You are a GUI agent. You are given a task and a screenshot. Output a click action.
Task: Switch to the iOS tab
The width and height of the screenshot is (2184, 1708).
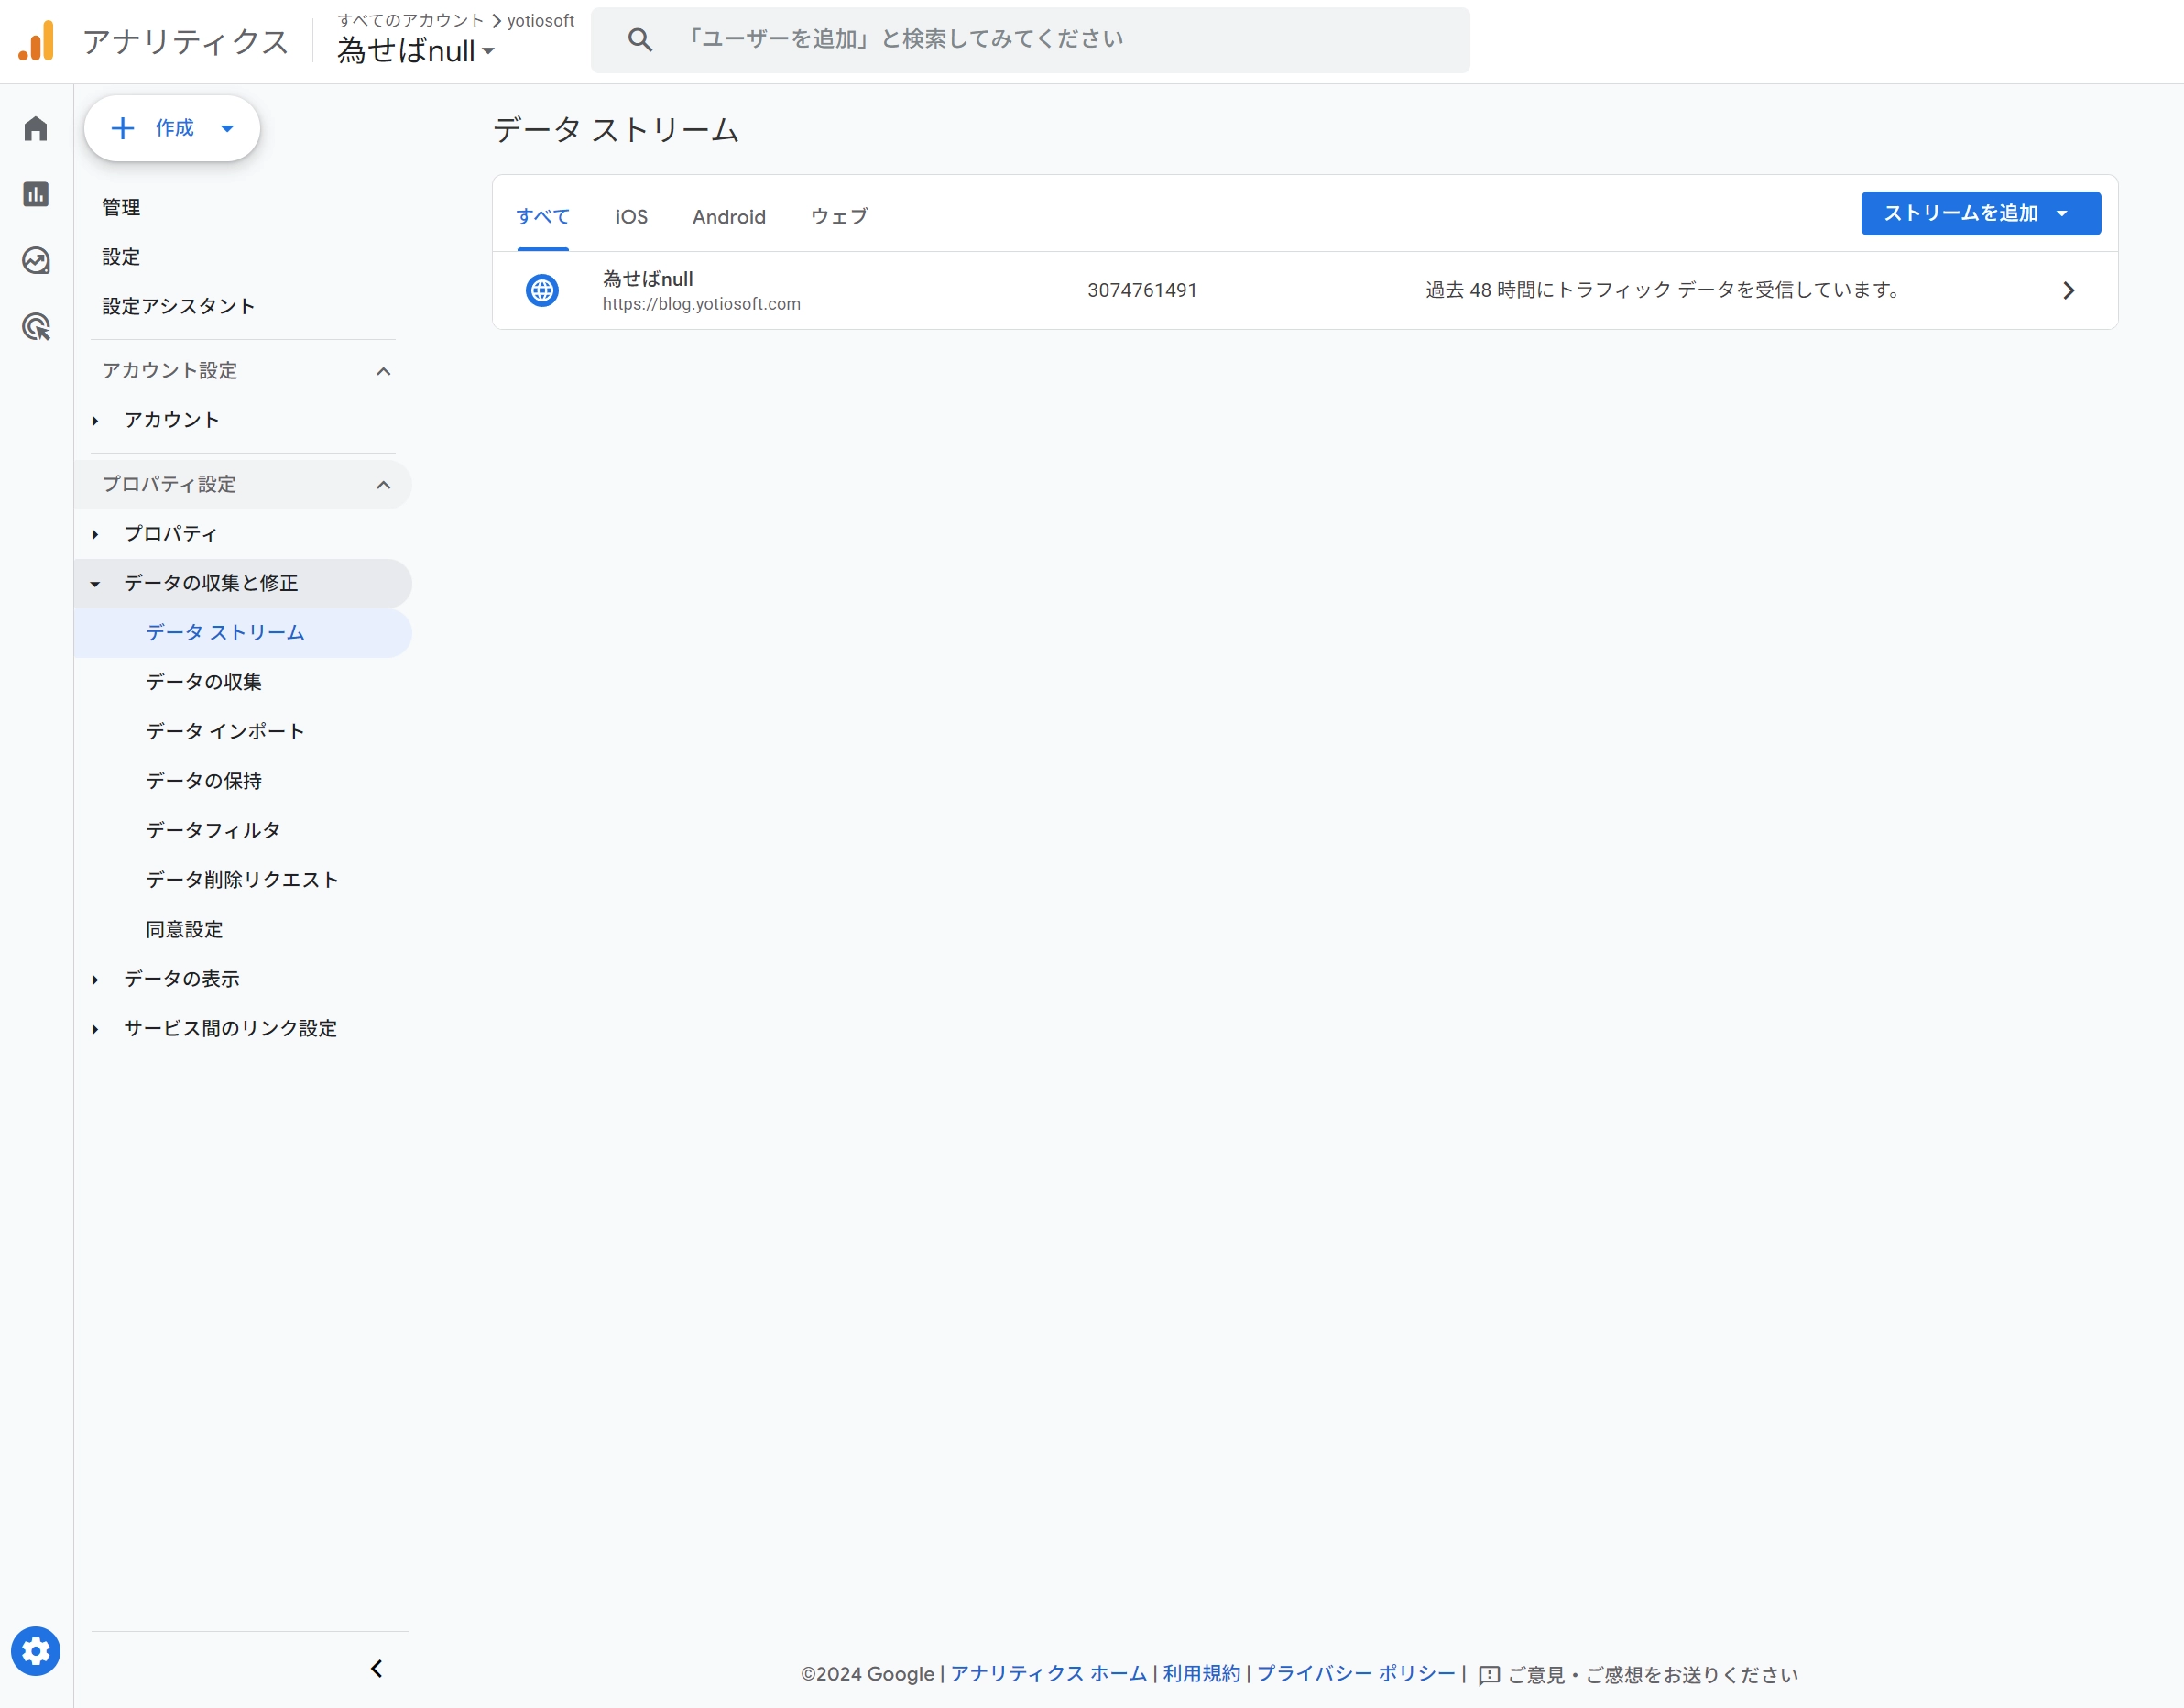[631, 217]
